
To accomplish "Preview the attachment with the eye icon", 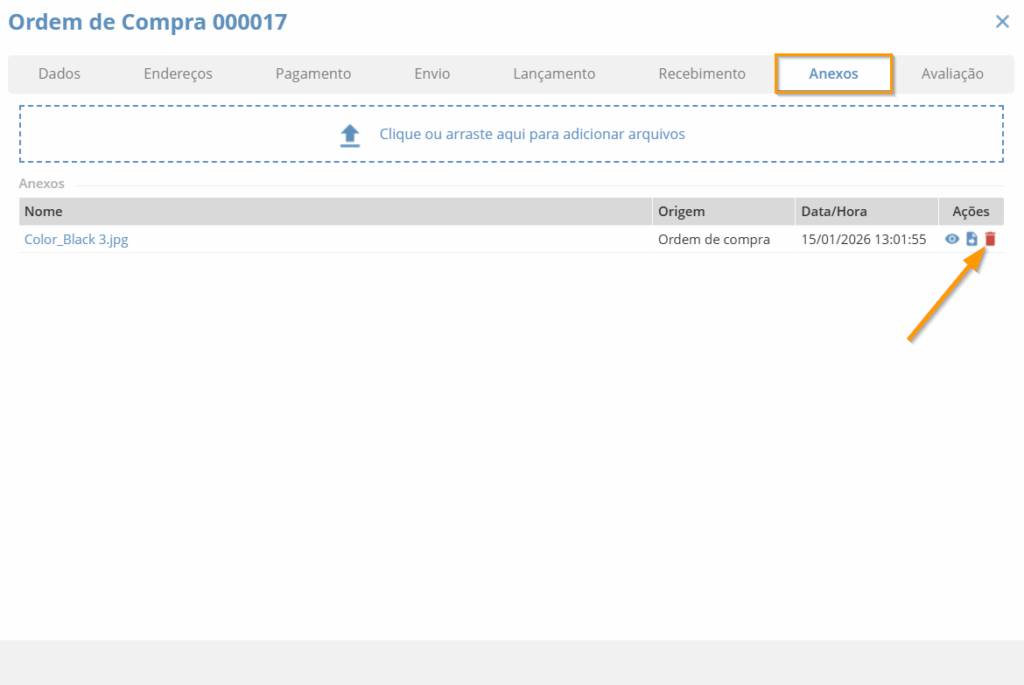I will click(952, 239).
